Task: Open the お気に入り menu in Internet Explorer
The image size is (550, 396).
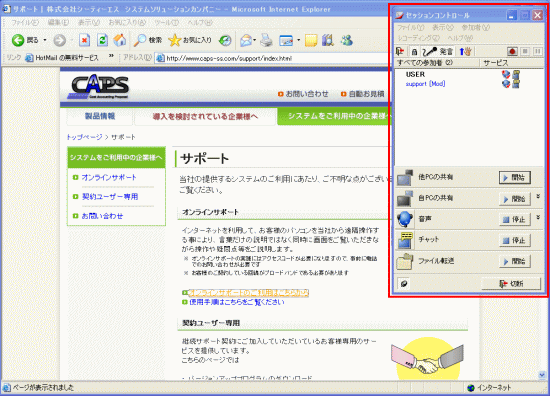Action: (x=127, y=23)
